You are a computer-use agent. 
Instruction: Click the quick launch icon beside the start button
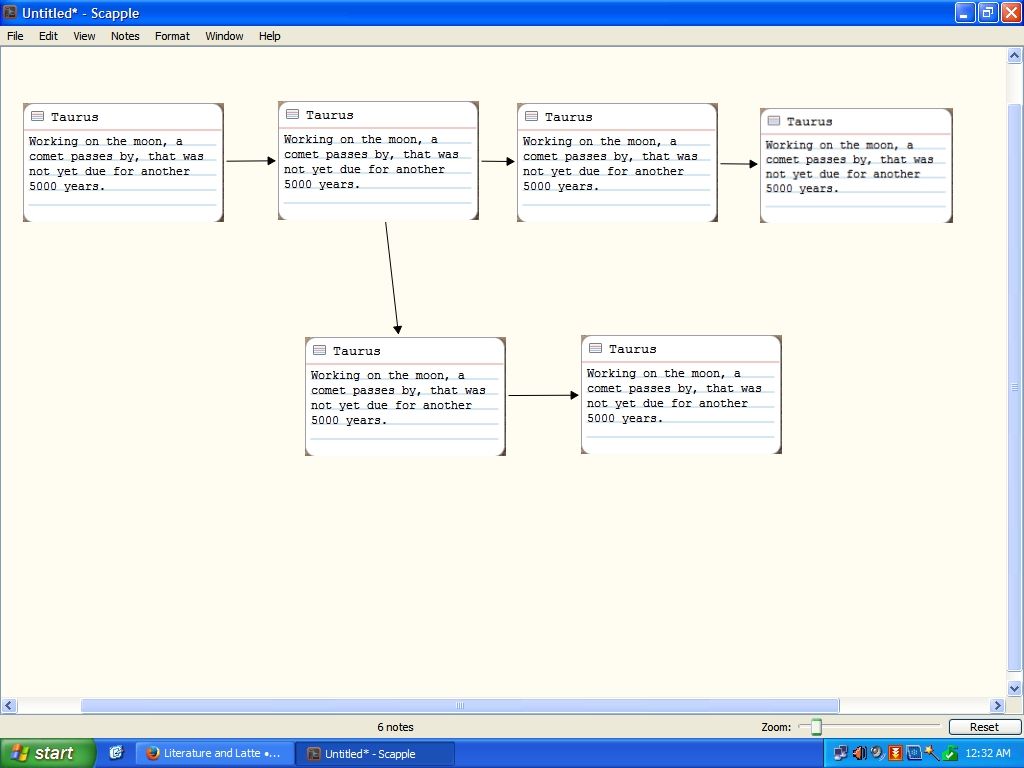coord(116,753)
